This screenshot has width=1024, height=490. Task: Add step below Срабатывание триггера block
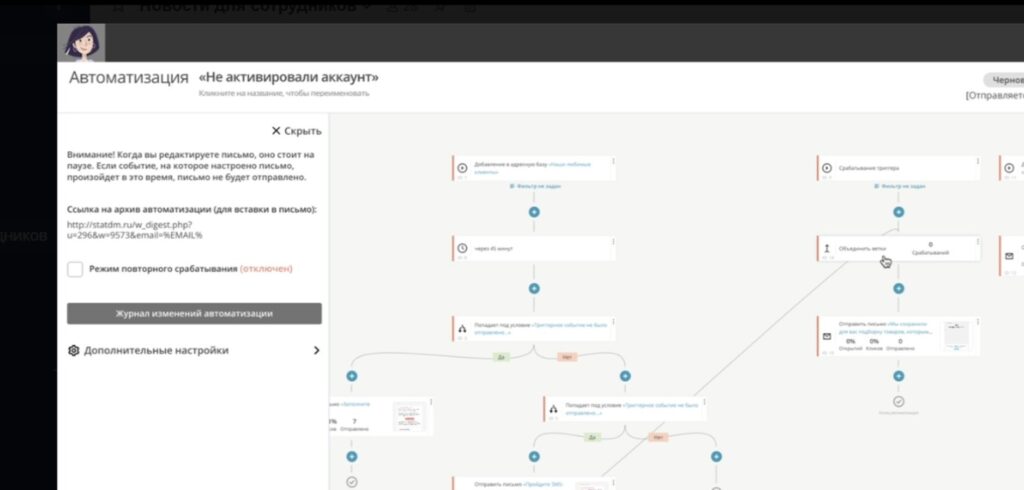pos(899,212)
